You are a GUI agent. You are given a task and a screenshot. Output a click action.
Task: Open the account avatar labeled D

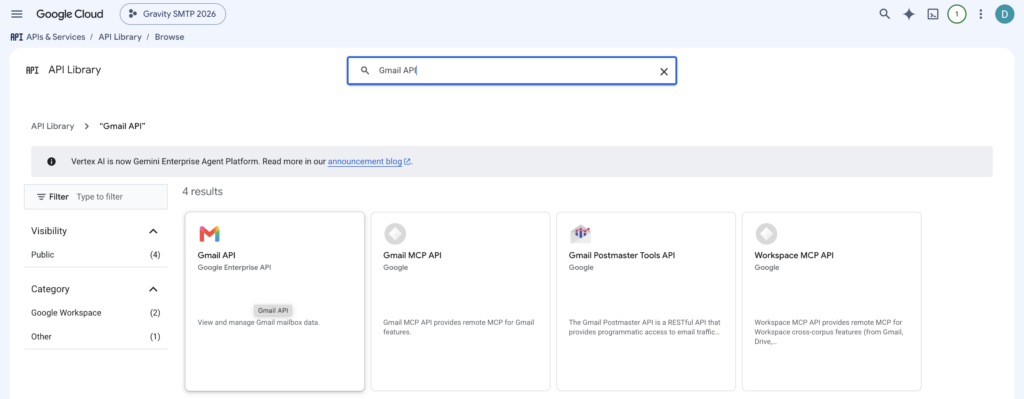tap(1004, 14)
